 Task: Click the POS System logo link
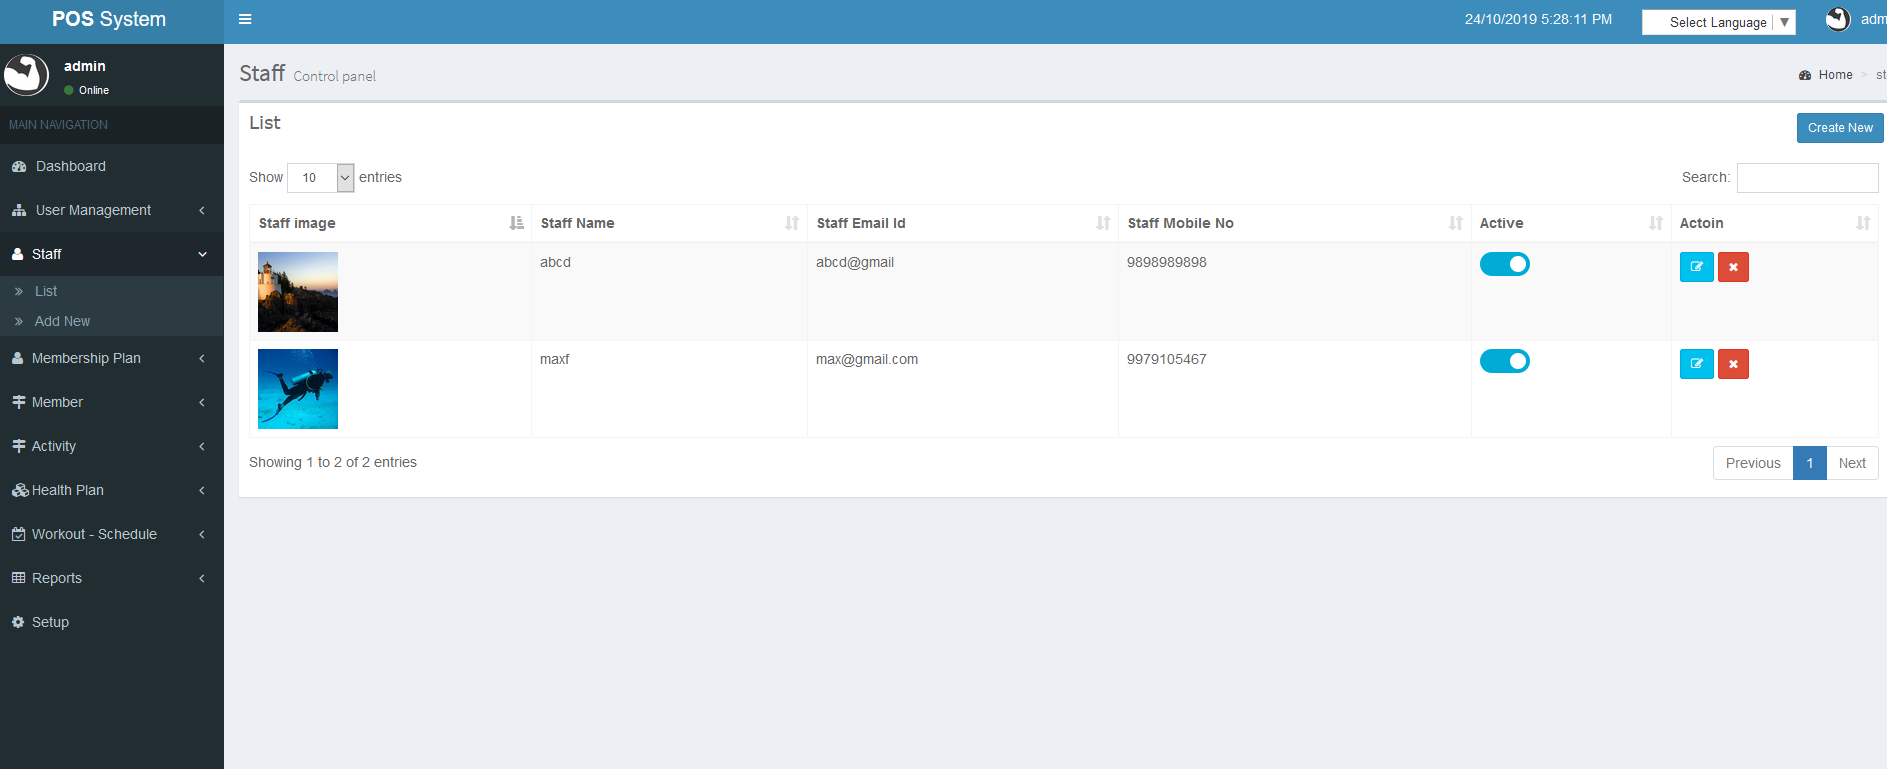pos(109,19)
